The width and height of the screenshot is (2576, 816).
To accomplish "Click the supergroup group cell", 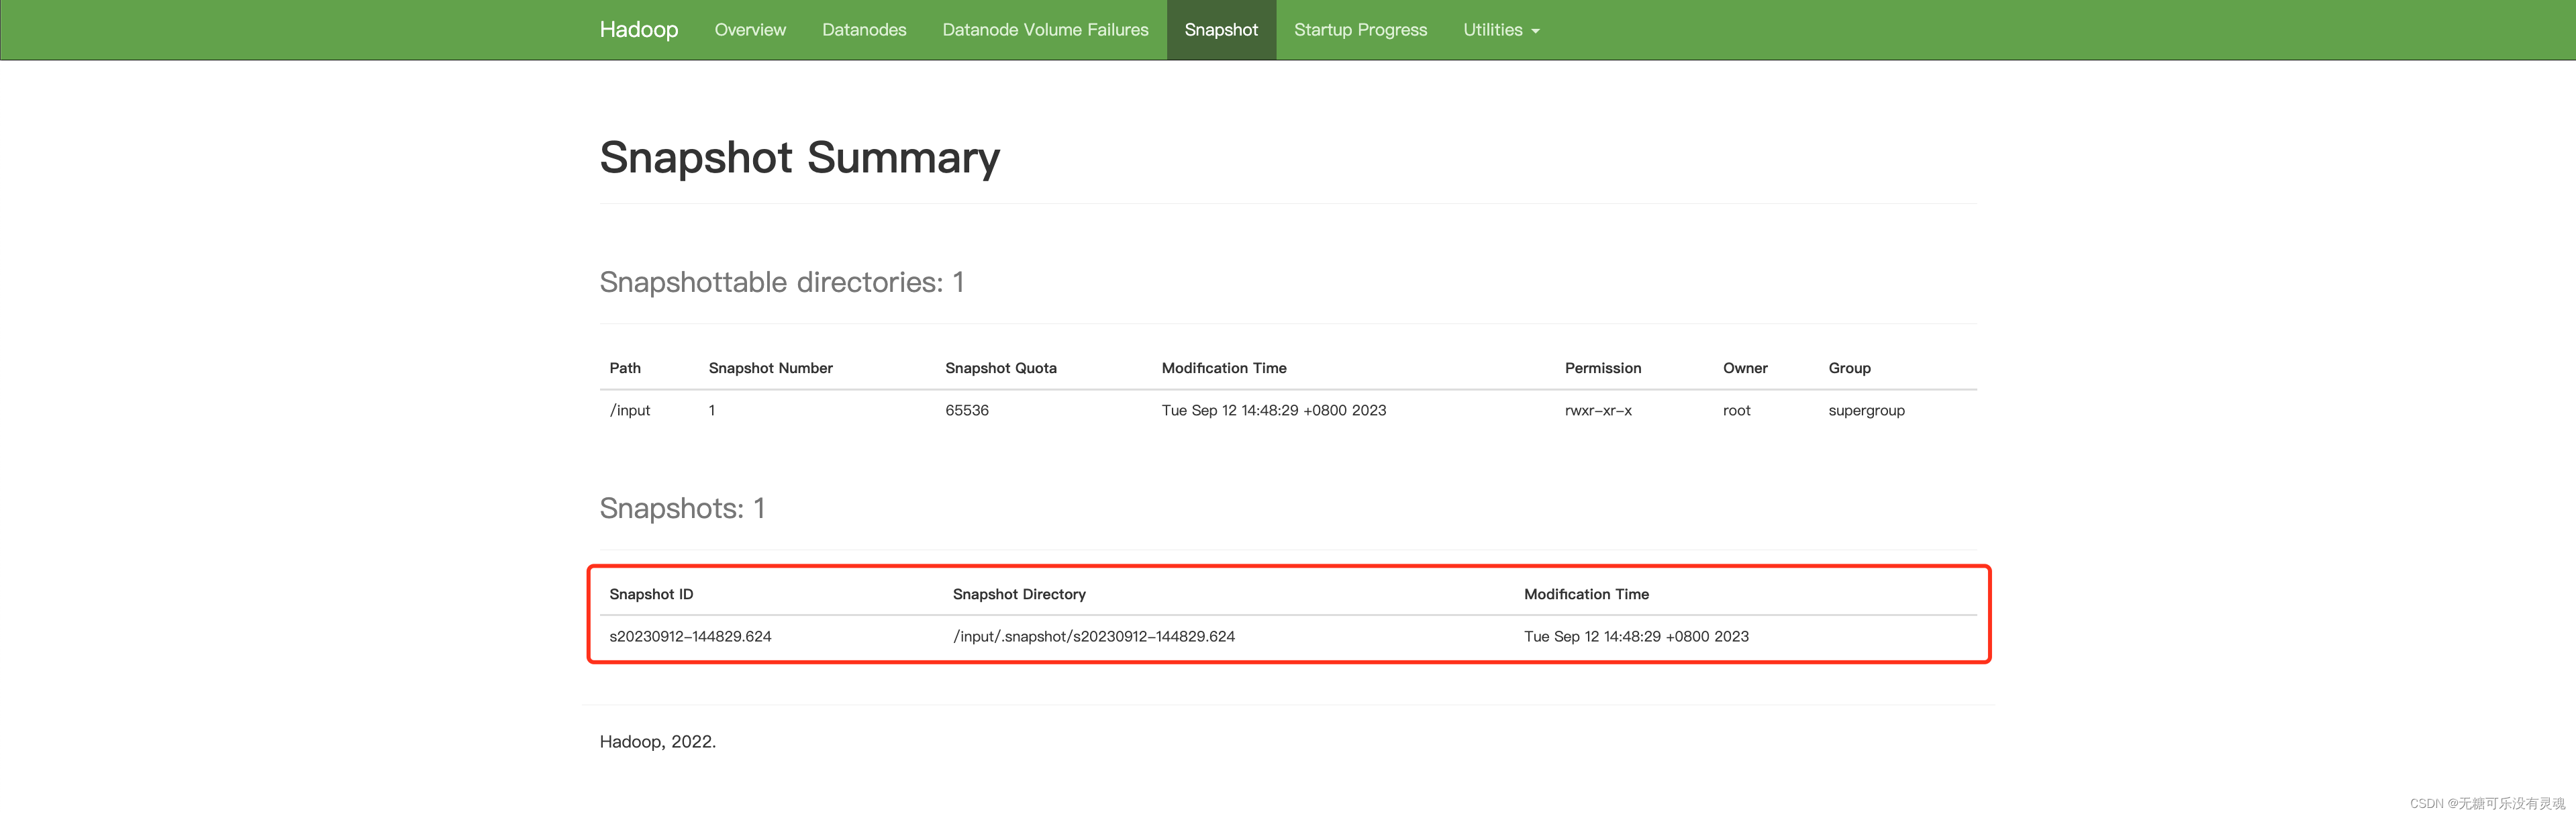I will 1866,410.
